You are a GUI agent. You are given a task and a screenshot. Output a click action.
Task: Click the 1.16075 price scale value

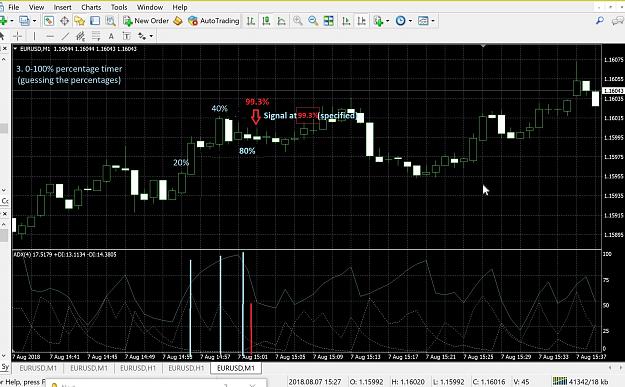(613, 60)
